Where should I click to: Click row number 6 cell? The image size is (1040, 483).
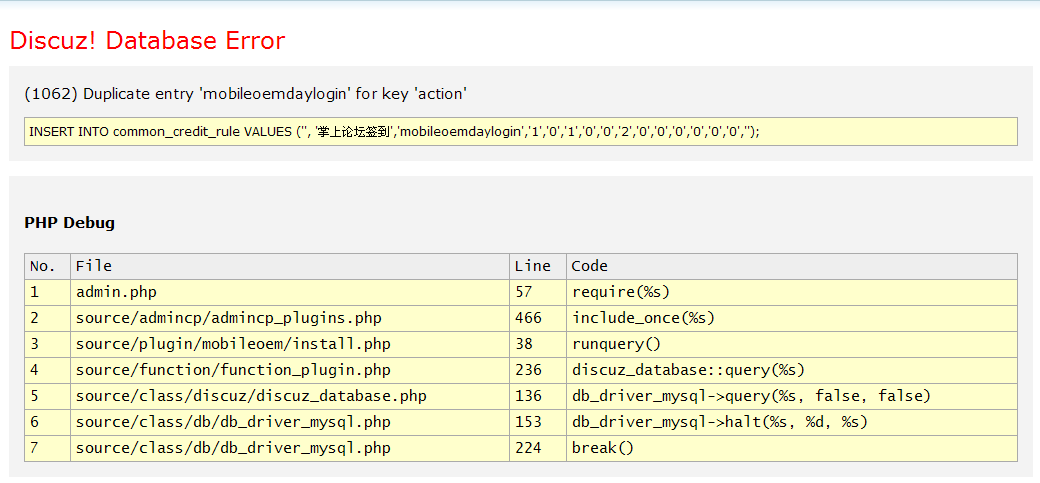pos(47,422)
